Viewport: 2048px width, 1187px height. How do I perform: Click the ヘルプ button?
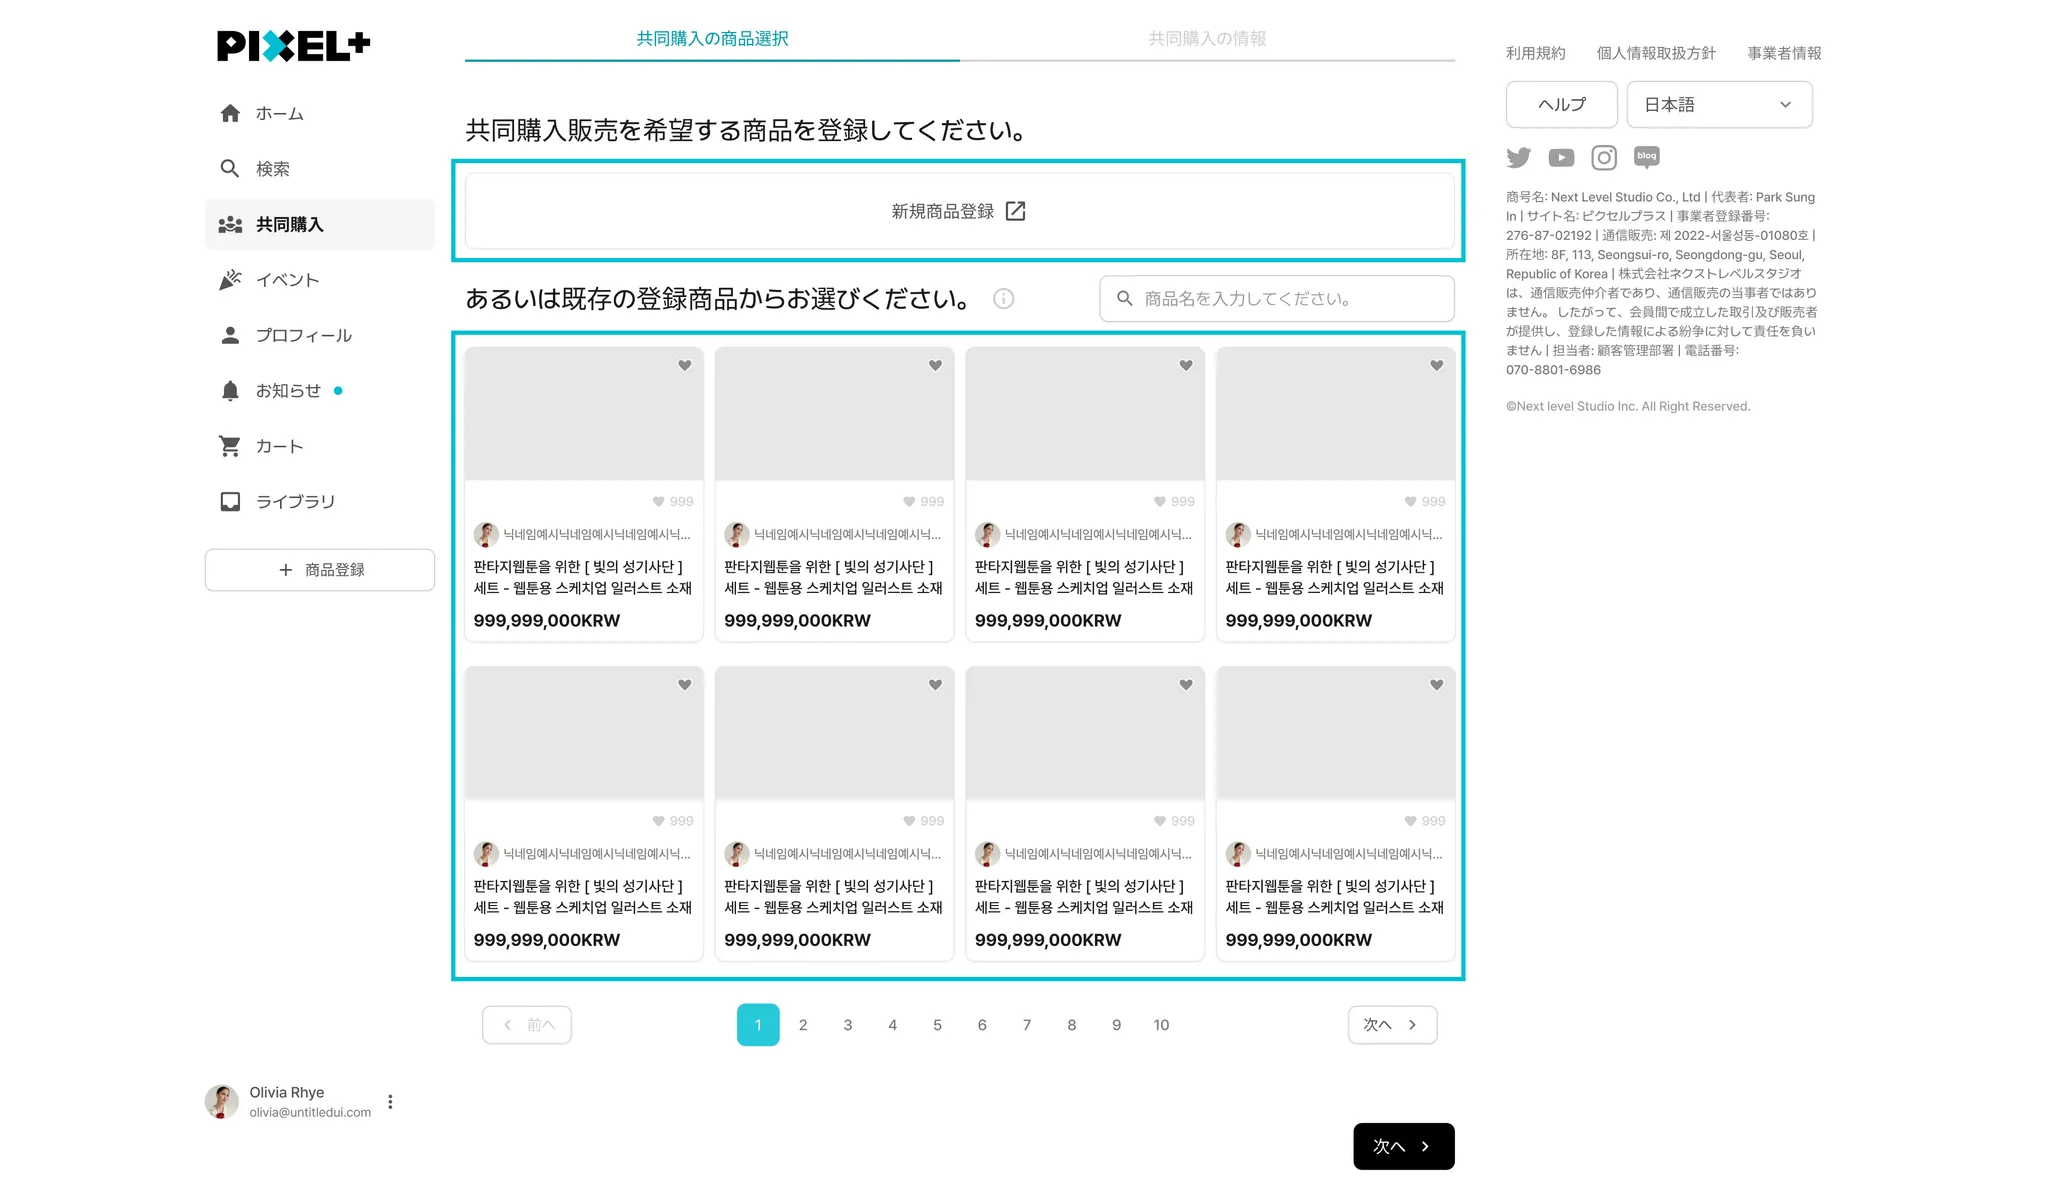[1561, 105]
